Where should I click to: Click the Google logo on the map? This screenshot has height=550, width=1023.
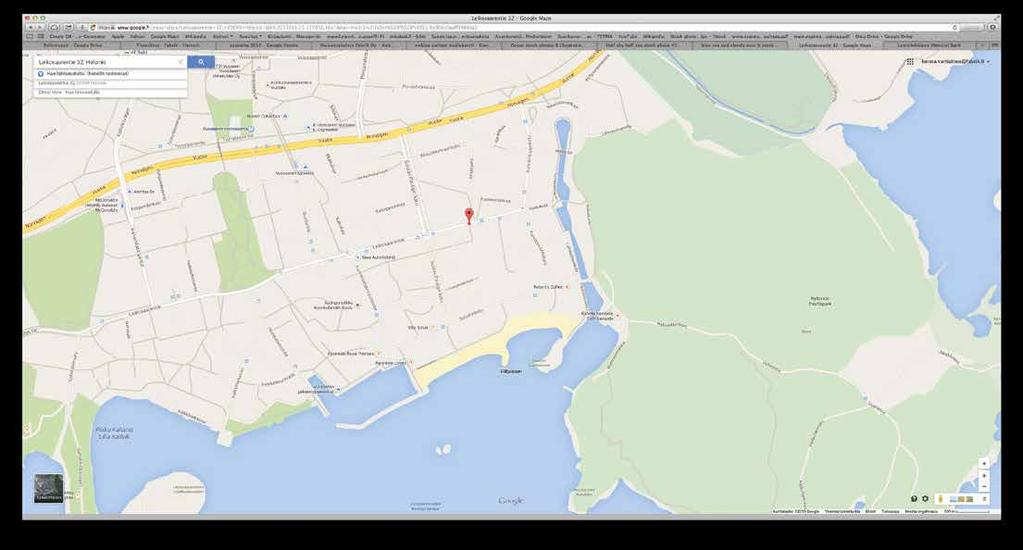coord(511,500)
